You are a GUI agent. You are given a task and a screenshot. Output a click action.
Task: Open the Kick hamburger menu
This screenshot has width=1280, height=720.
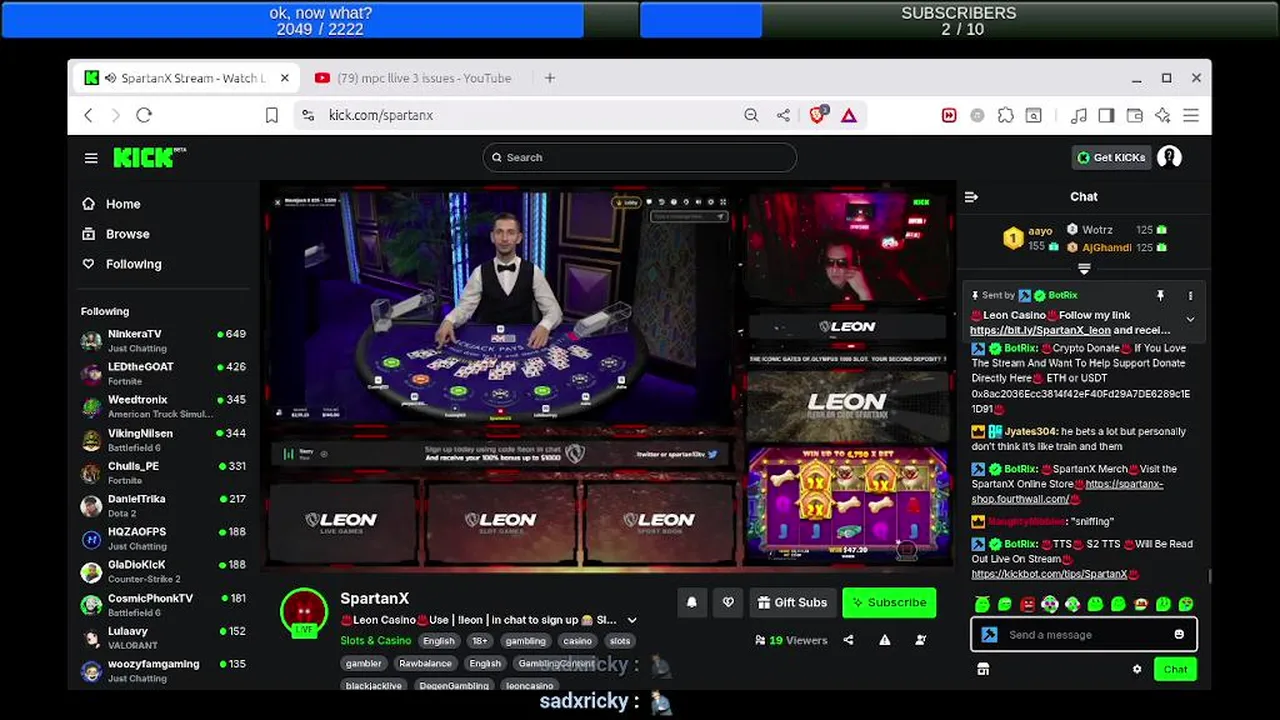[x=91, y=158]
